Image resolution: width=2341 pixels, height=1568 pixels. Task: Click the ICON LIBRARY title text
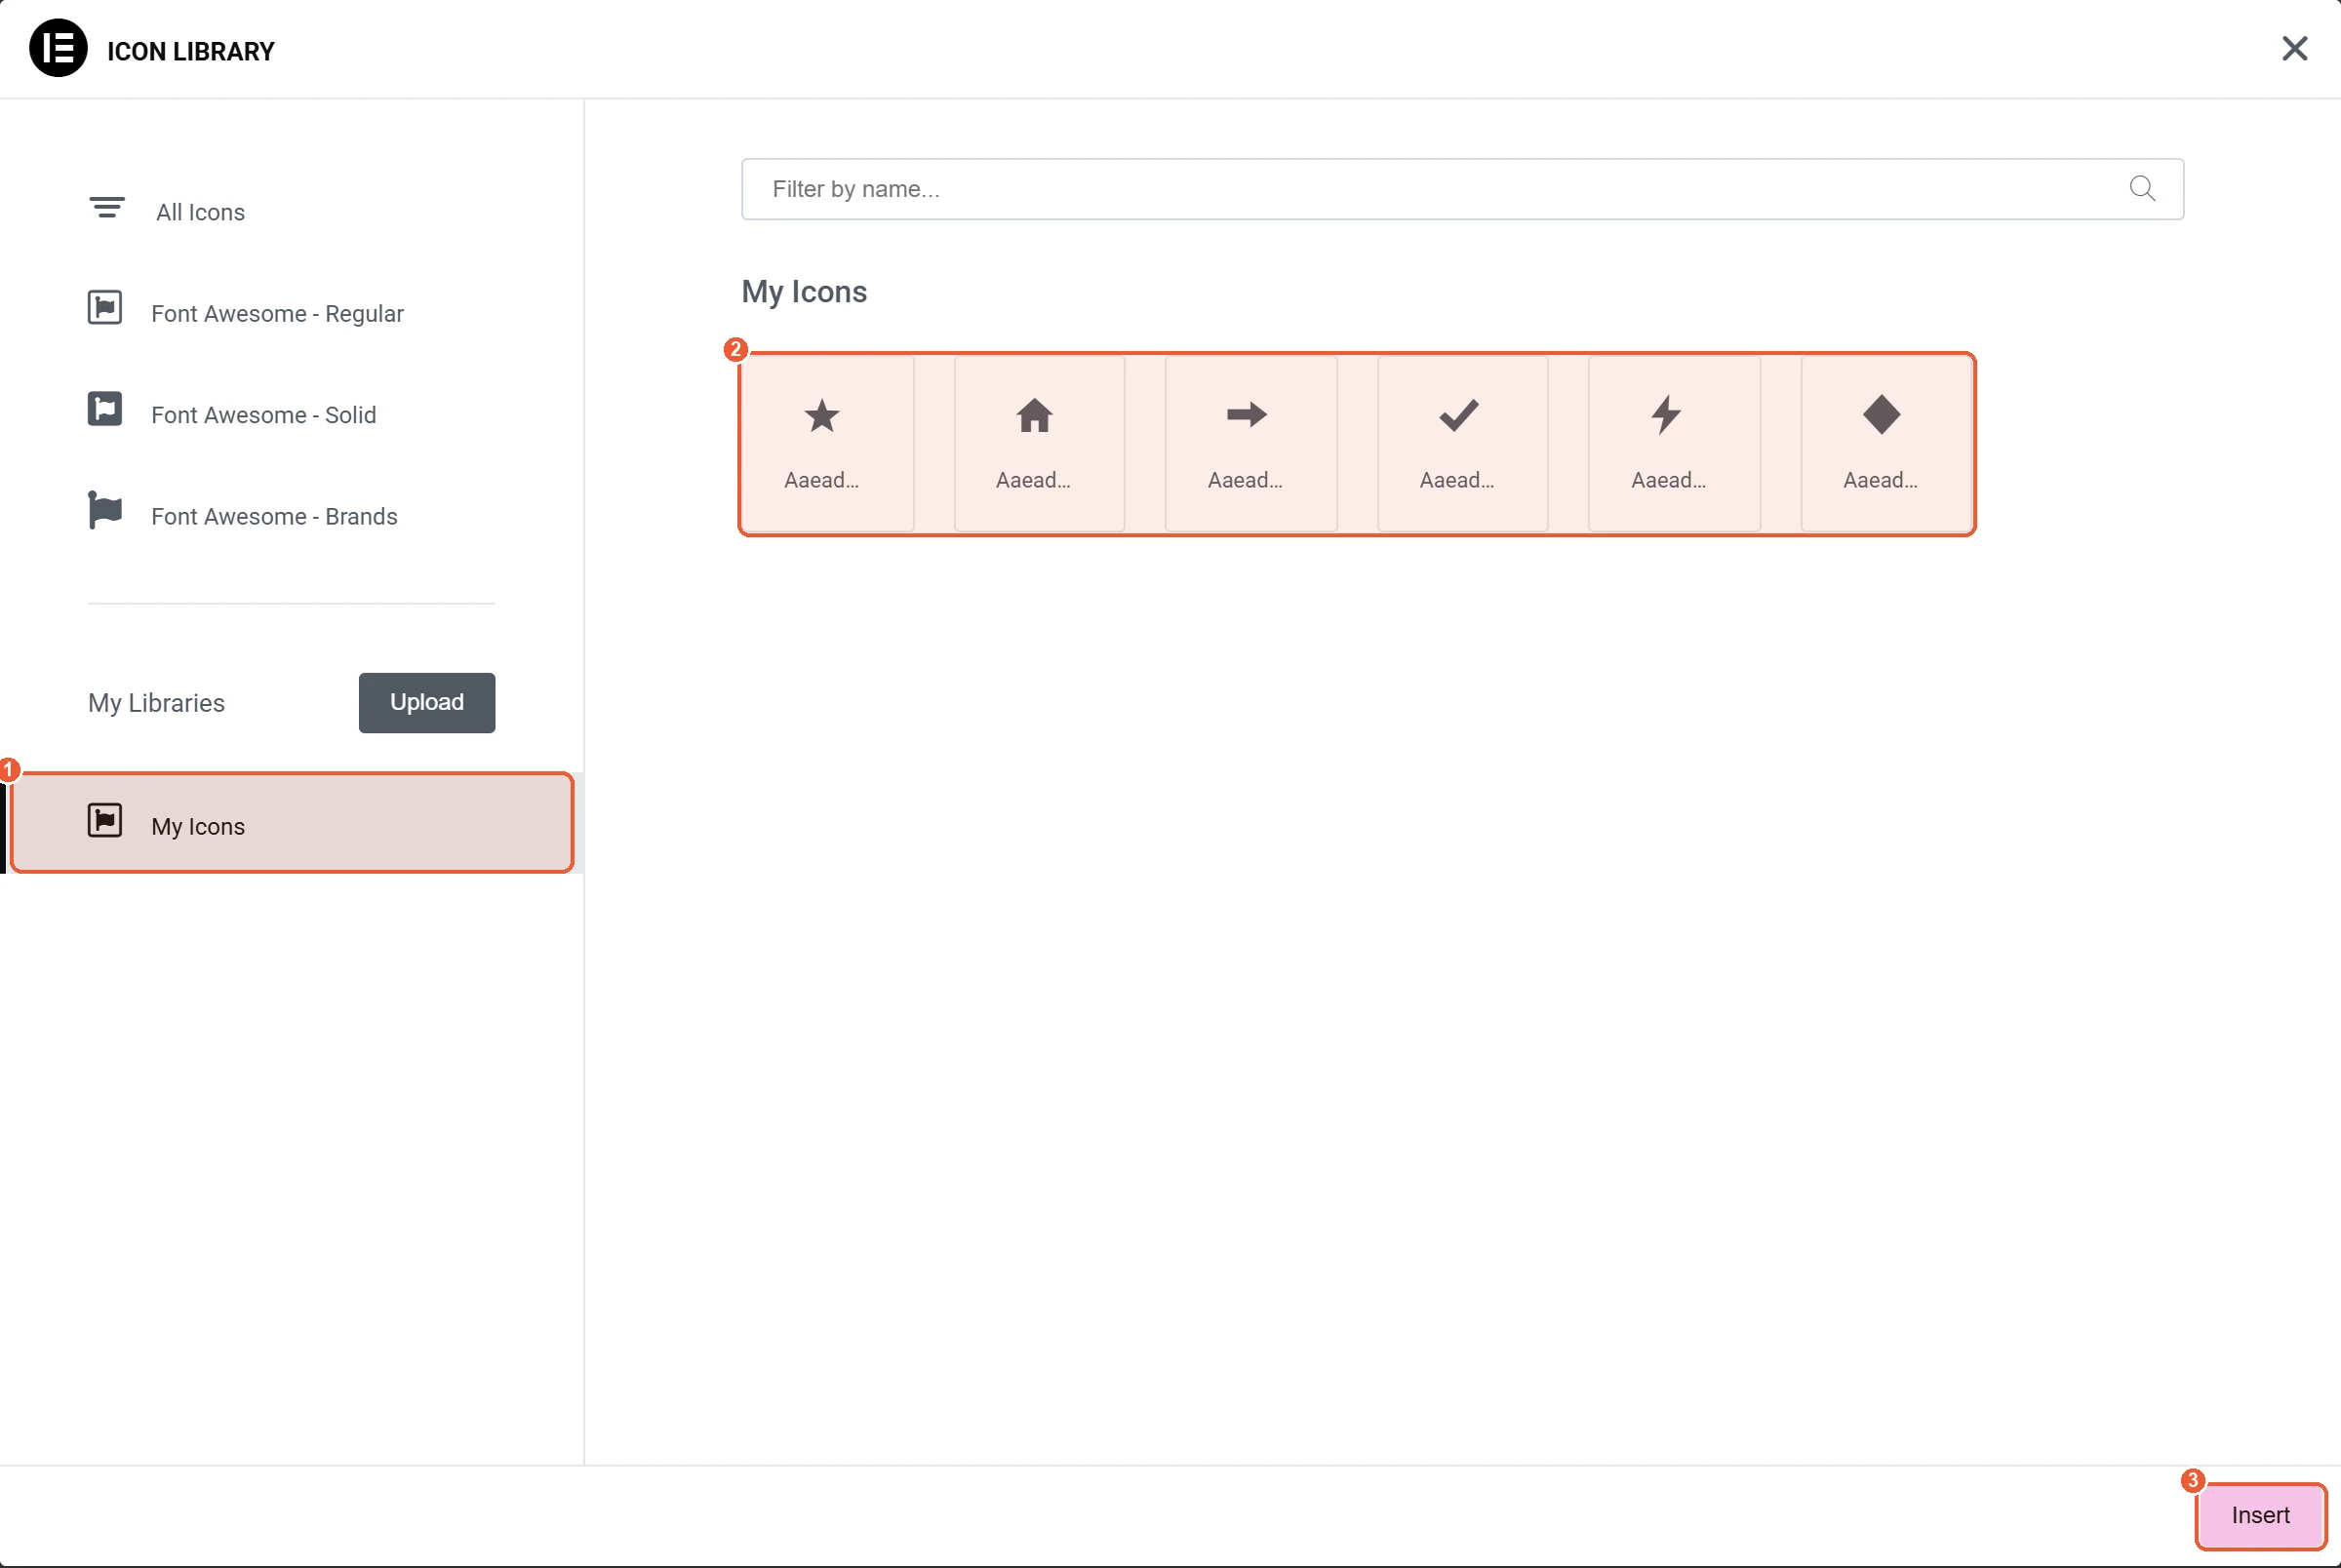coord(191,51)
